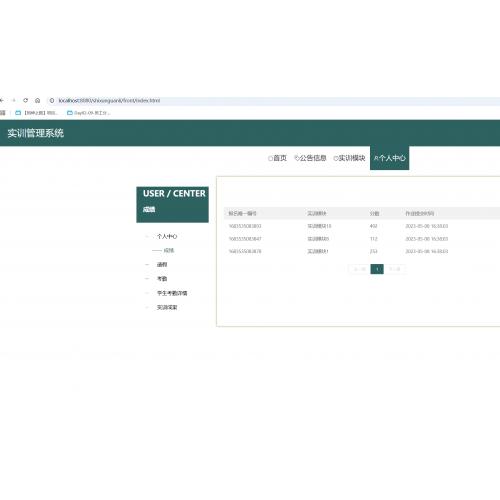Viewport: 500px width, 500px height.
Task: Click the 实训管理系统 site title
Action: coord(36,133)
